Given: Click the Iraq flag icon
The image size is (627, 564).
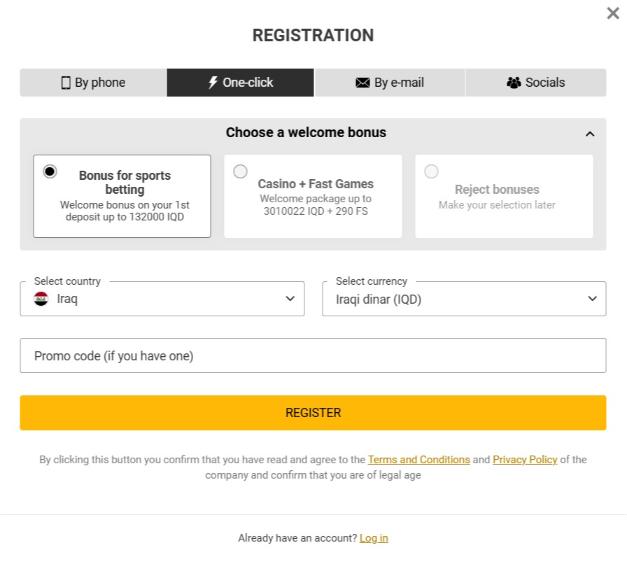Looking at the screenshot, I should coord(41,298).
